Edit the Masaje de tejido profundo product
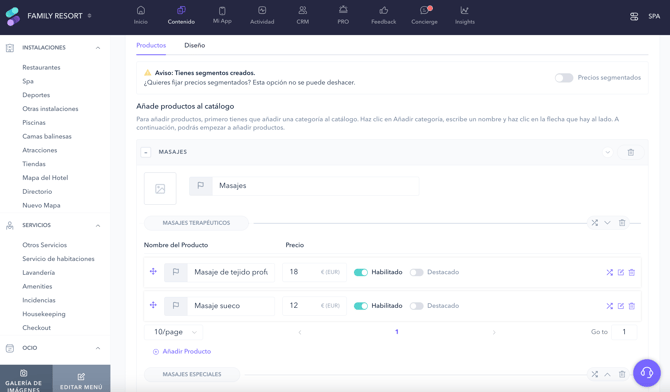The width and height of the screenshot is (670, 392). [x=621, y=272]
